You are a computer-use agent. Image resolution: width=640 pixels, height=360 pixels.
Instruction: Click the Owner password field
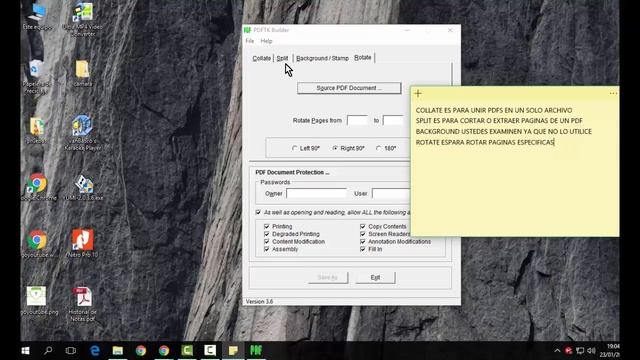tap(317, 193)
